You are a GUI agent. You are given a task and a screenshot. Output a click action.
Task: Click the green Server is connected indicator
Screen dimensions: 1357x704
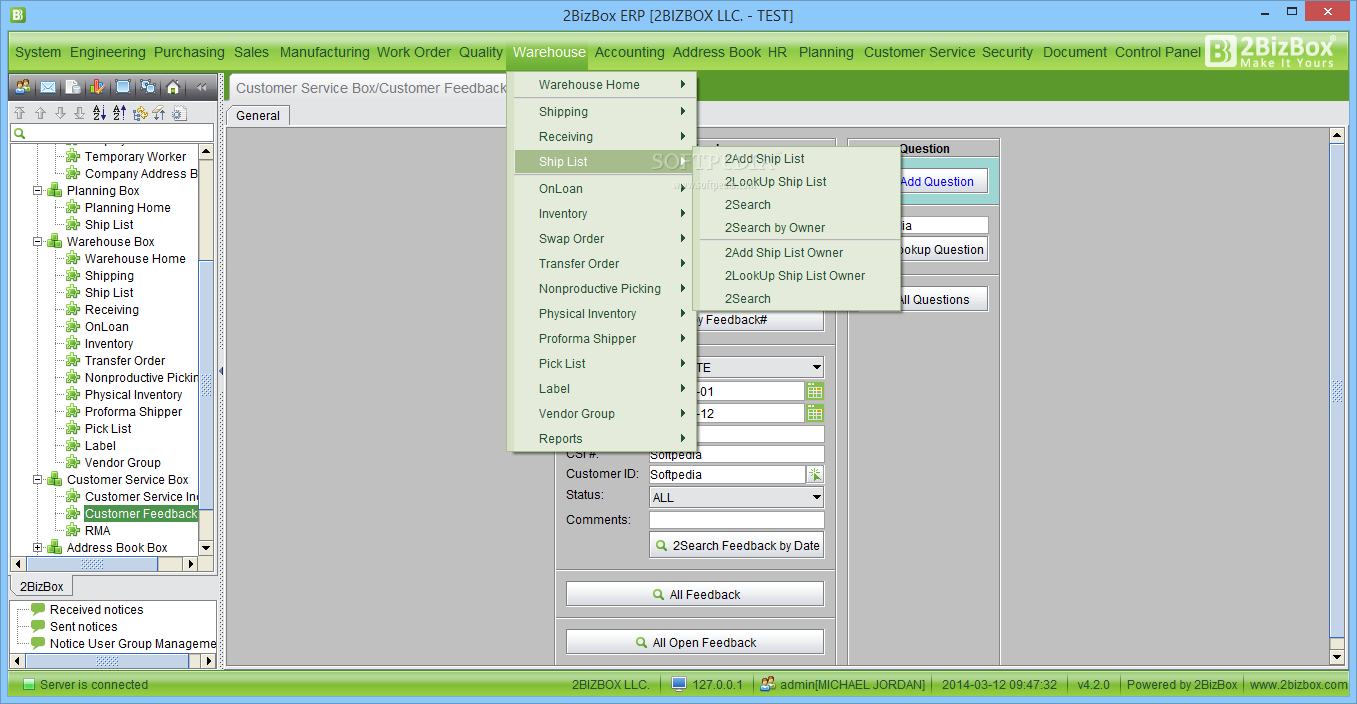pos(29,685)
